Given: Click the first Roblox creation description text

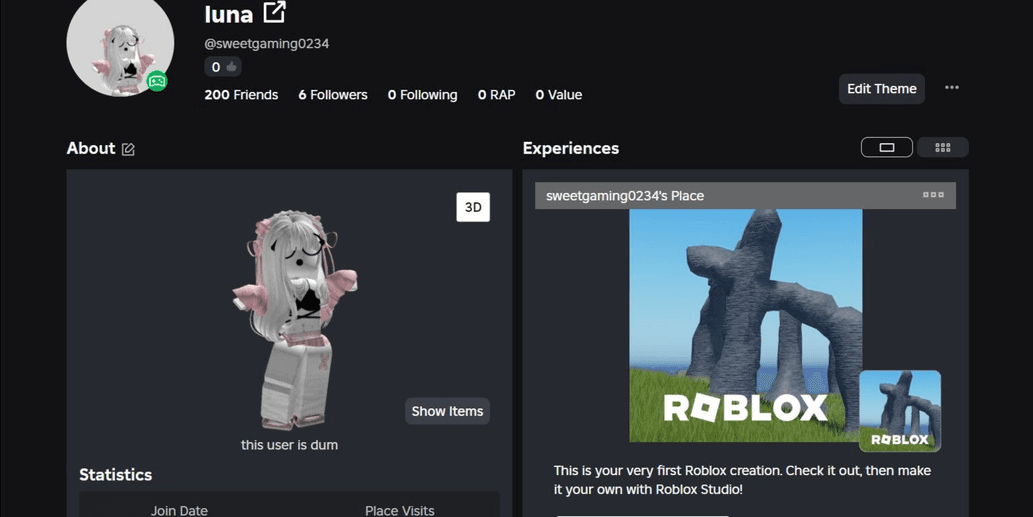Looking at the screenshot, I should 742,480.
